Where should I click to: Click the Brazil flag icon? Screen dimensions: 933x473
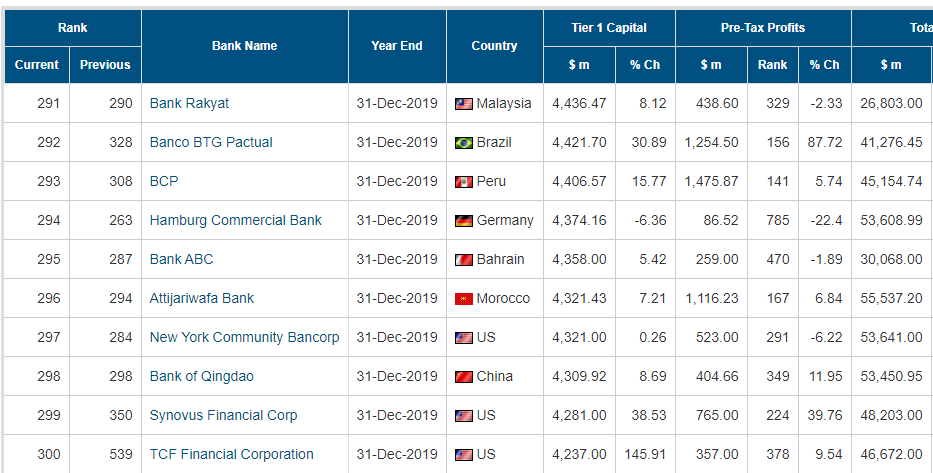point(464,143)
